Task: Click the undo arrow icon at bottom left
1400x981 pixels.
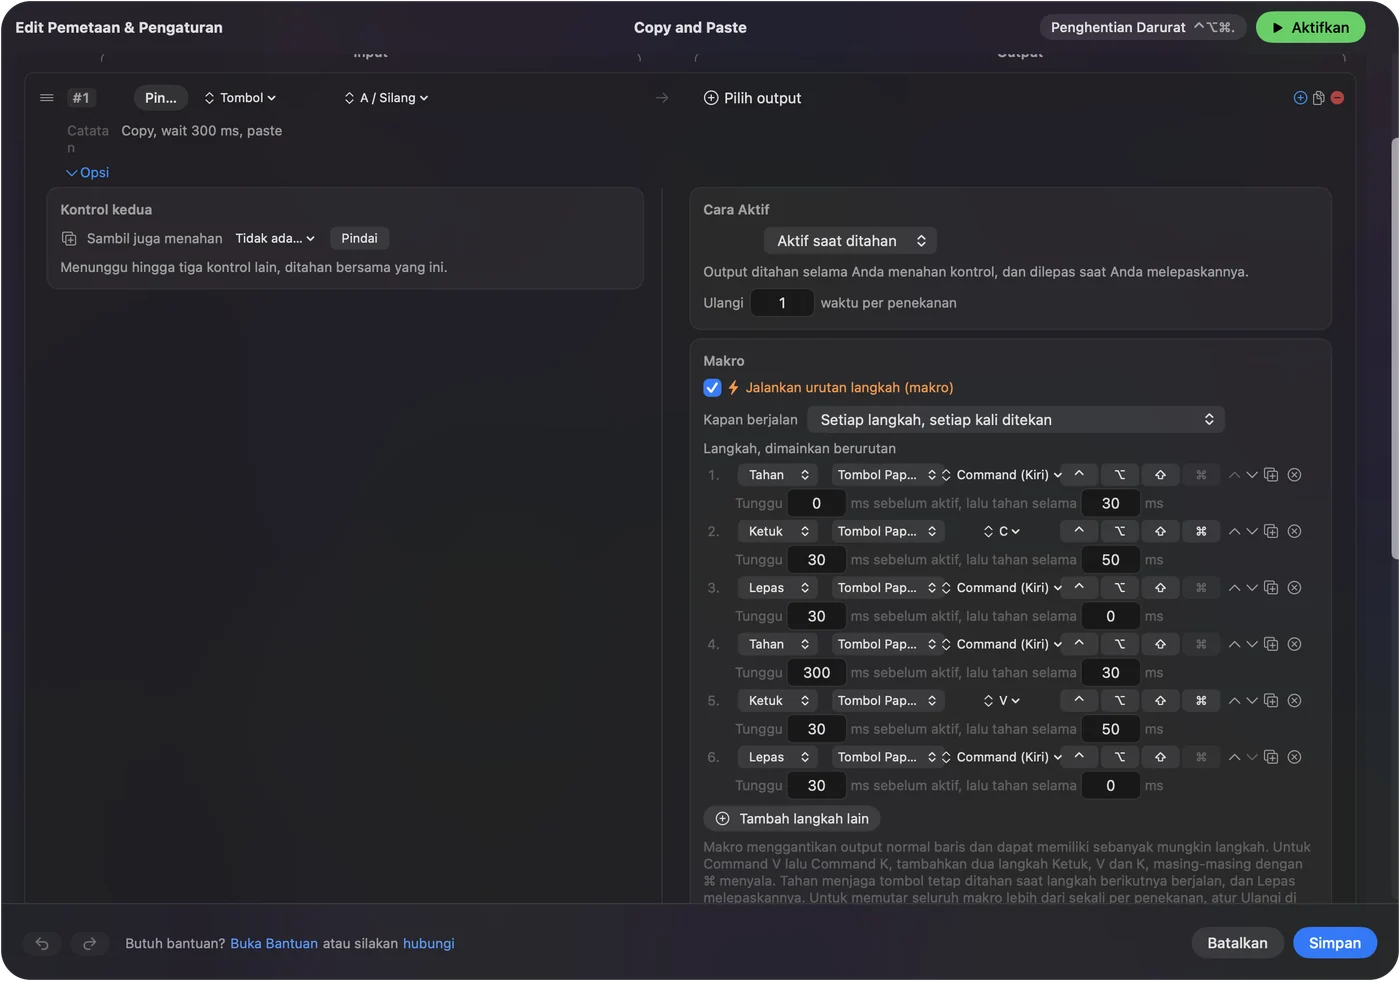Action: coord(42,943)
